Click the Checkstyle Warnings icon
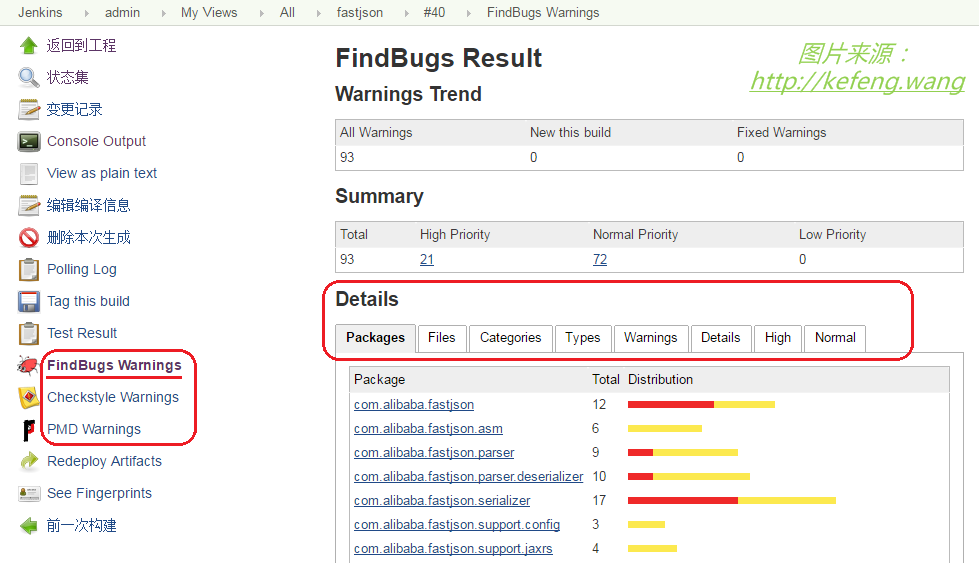The image size is (979, 563). (29, 397)
